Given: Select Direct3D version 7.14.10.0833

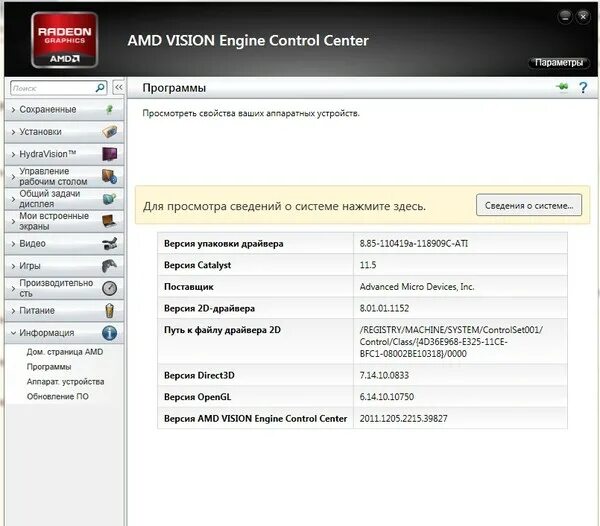Looking at the screenshot, I should pos(384,375).
